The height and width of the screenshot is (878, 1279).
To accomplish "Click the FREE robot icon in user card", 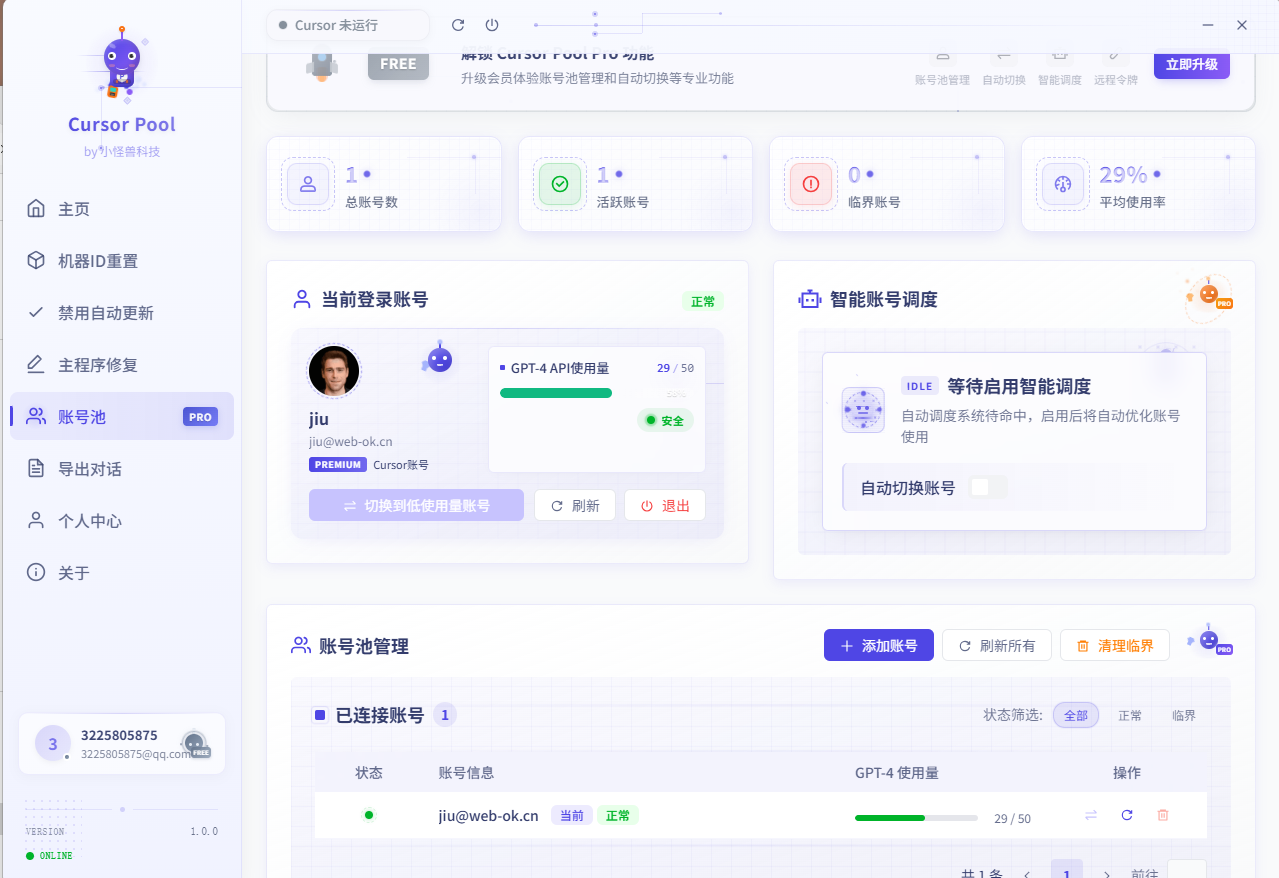I will tap(195, 744).
